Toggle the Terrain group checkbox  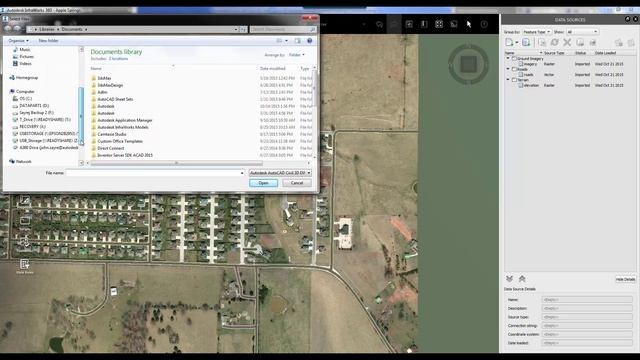tap(514, 80)
